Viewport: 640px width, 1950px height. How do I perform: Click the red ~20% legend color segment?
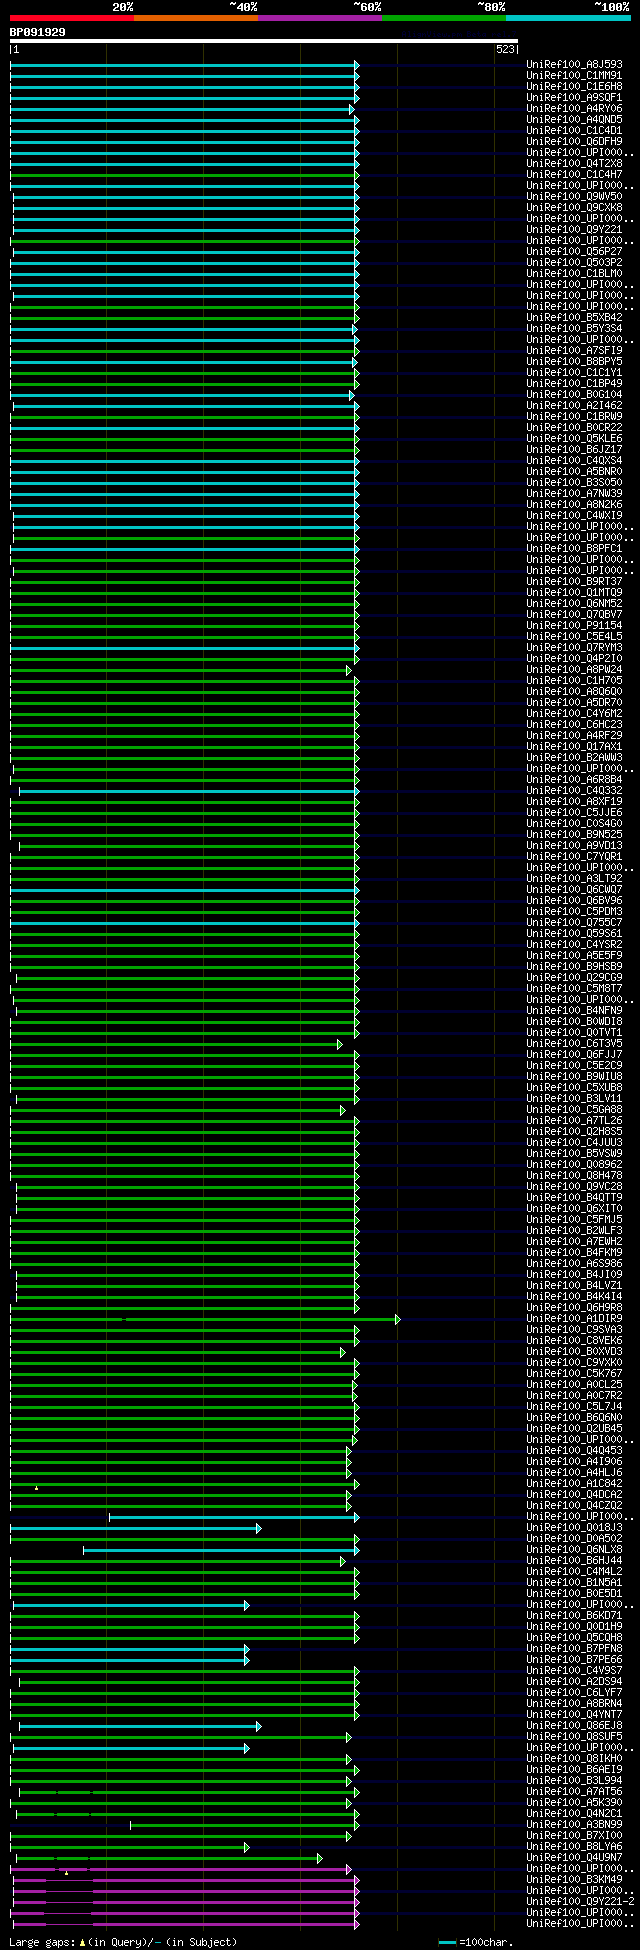tap(72, 18)
